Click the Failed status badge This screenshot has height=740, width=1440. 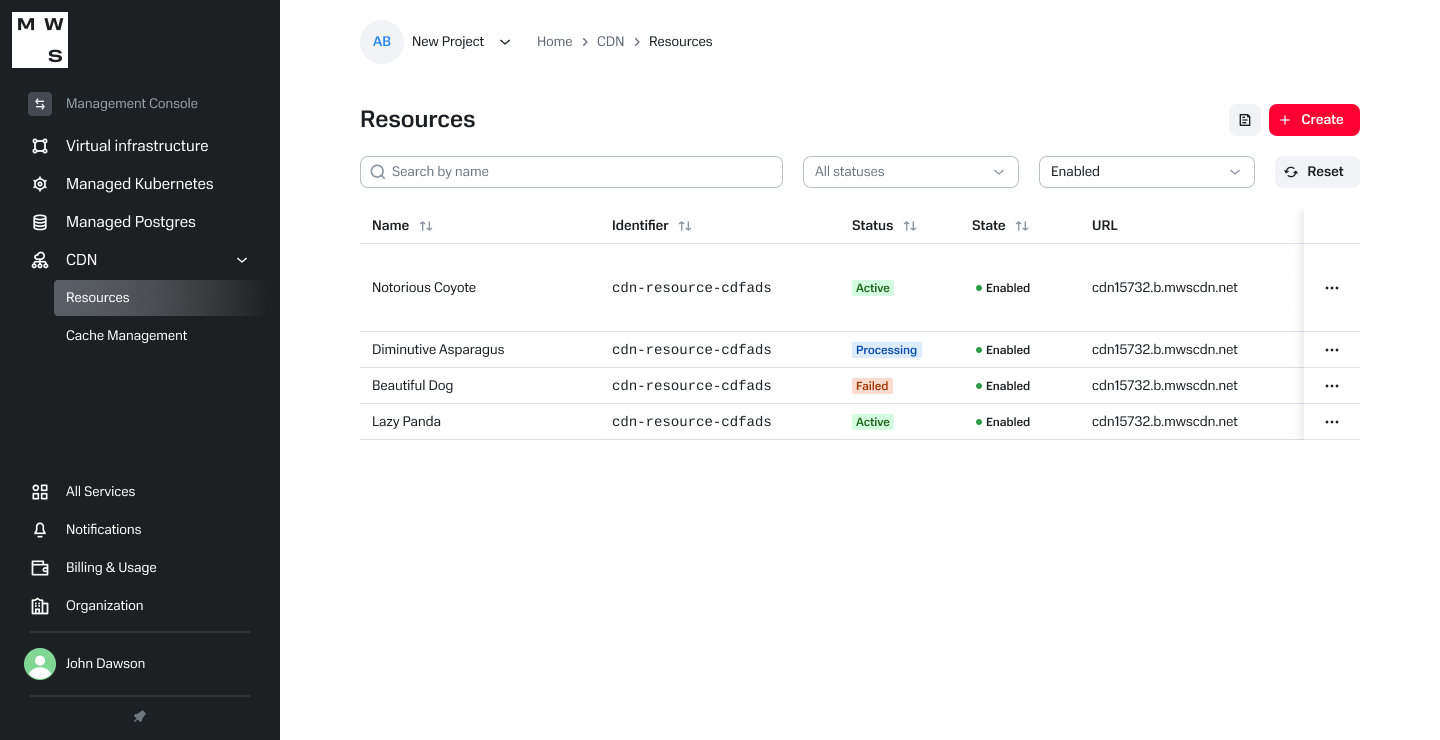(x=872, y=386)
